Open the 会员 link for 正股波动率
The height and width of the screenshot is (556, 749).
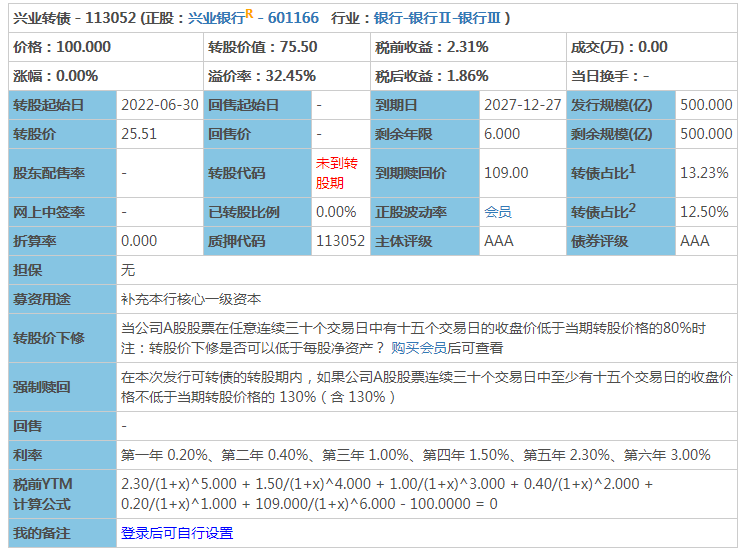click(498, 212)
